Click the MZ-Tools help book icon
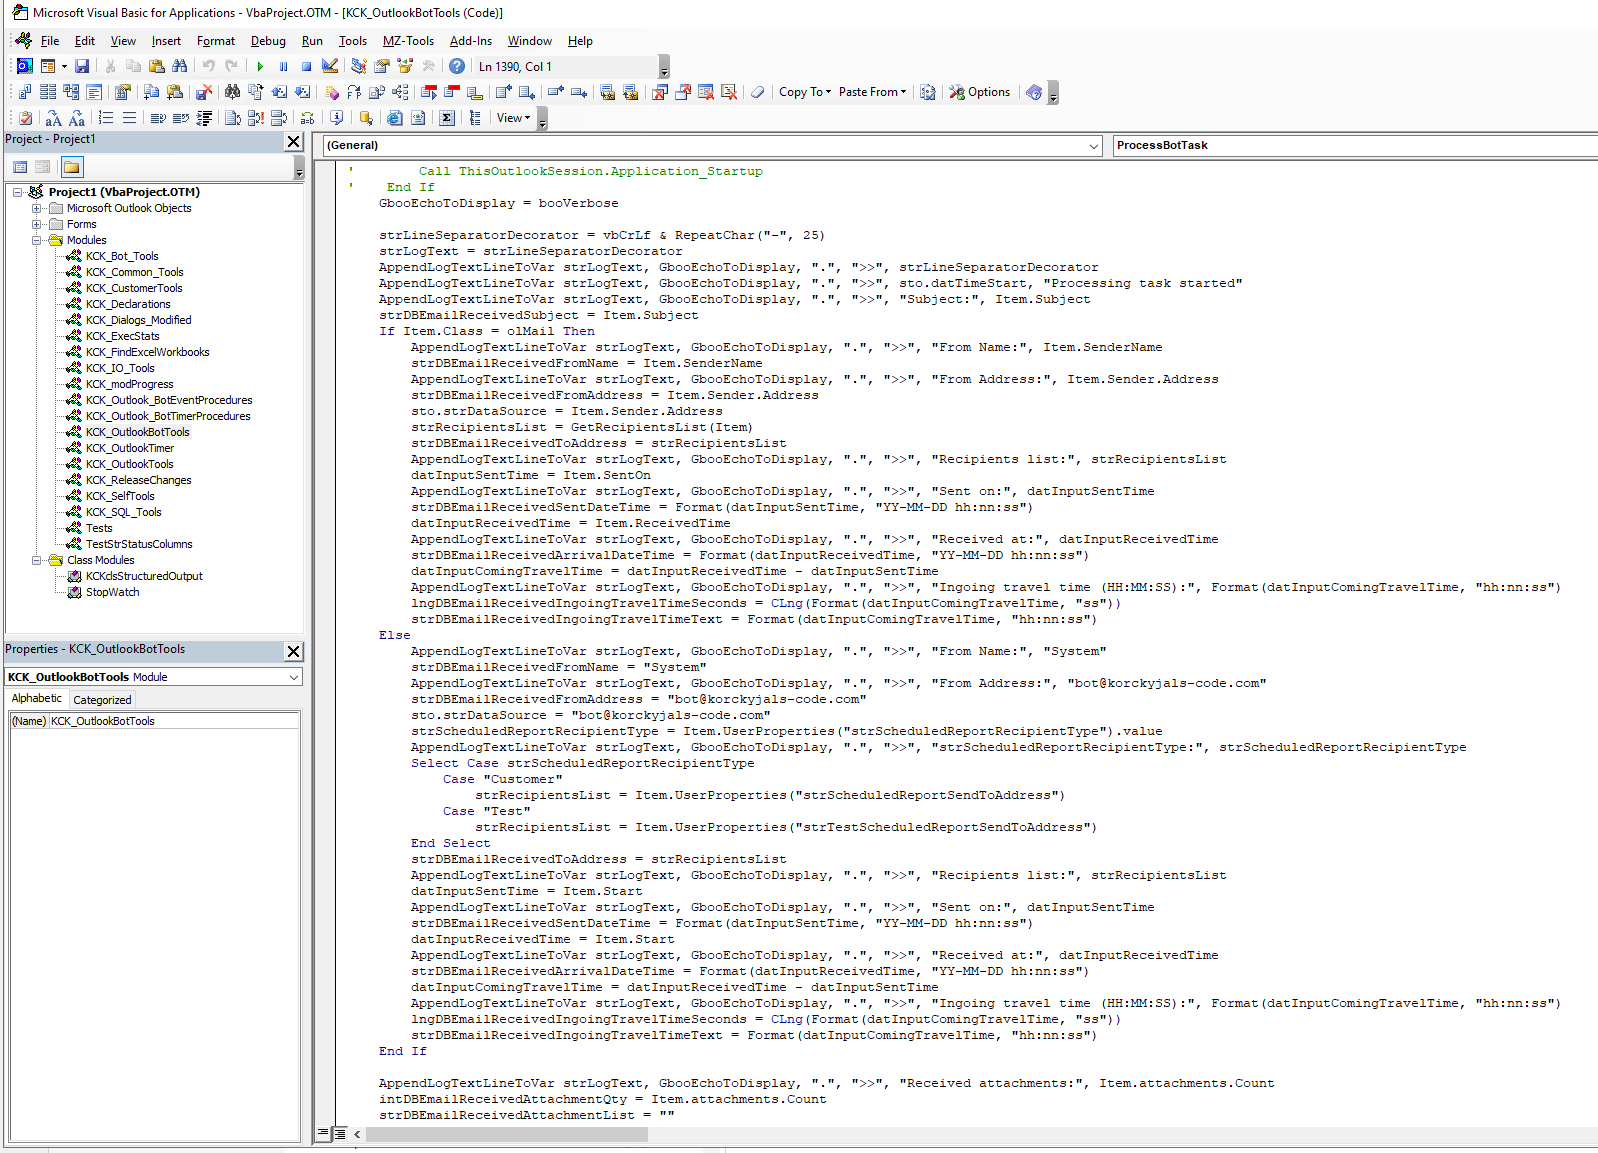Screen dimensions: 1598x1153 (1034, 92)
